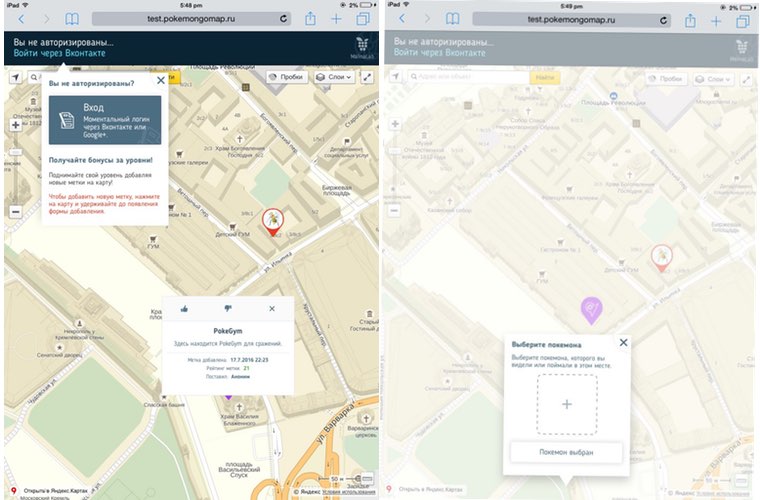Viewport: 760px width, 500px height.
Task: Follow 'Войти через Вконтакте' link in right screenshot
Action: (x=440, y=53)
